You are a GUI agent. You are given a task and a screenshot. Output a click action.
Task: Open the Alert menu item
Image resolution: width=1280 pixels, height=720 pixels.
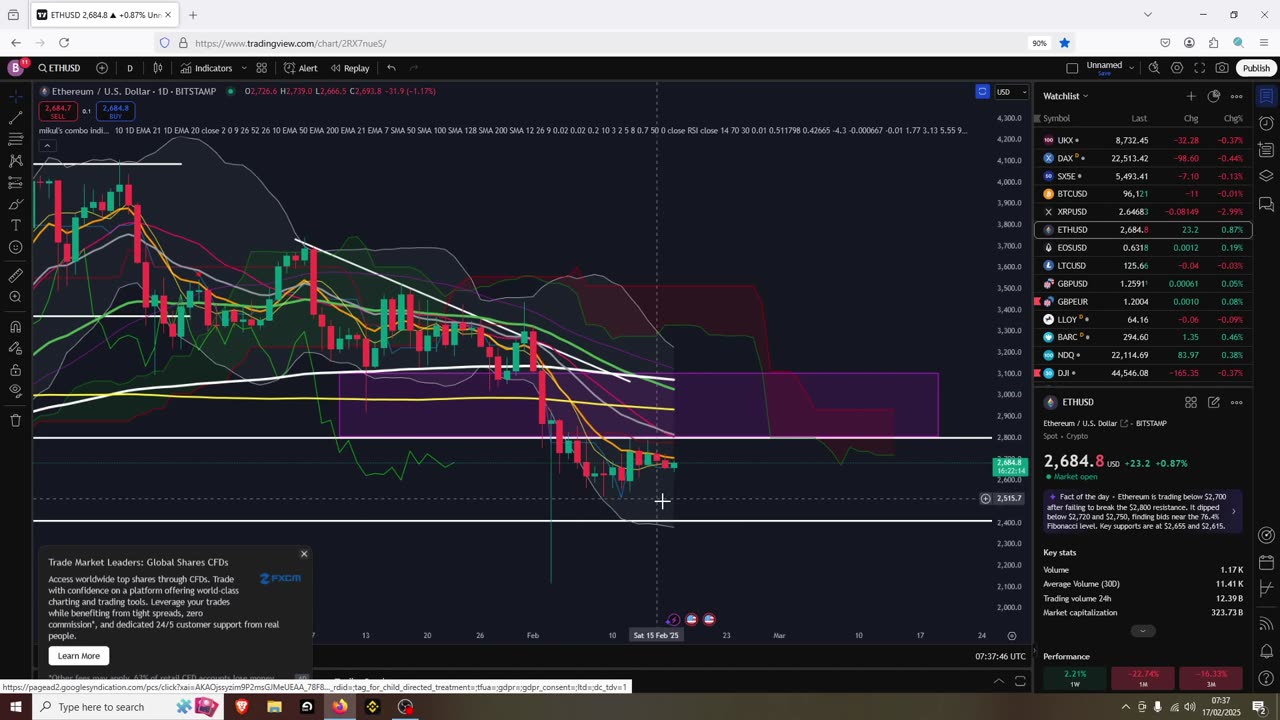coord(300,68)
